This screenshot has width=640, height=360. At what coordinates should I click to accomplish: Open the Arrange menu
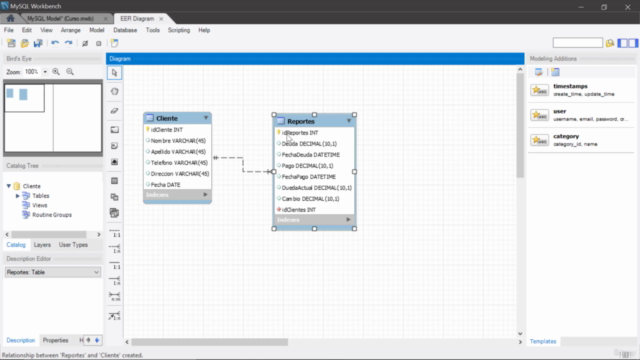click(x=71, y=30)
